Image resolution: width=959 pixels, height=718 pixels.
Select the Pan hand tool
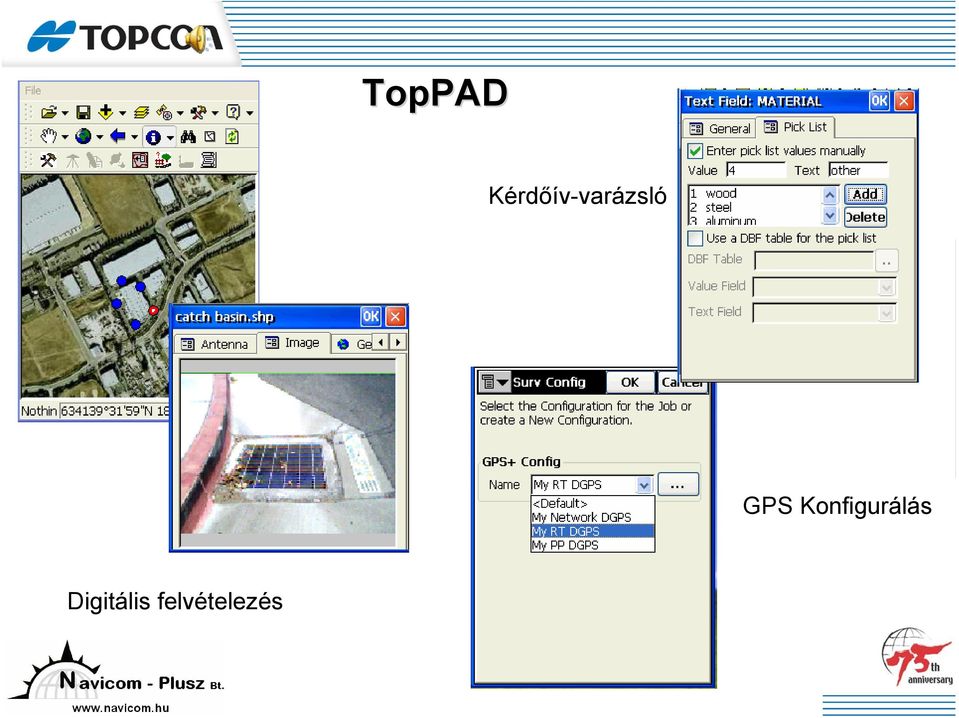pyautogui.click(x=48, y=136)
